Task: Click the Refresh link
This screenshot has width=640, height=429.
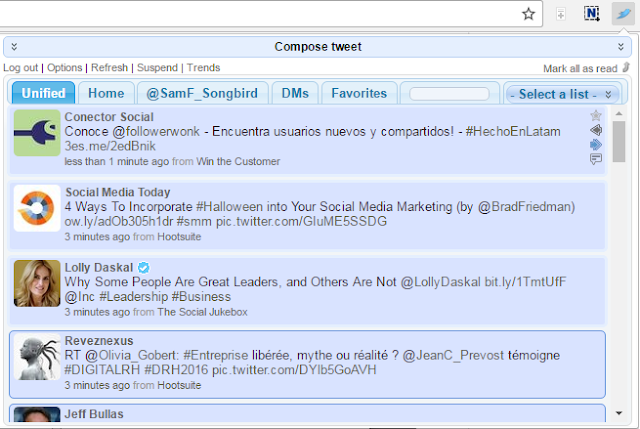Action: click(109, 68)
